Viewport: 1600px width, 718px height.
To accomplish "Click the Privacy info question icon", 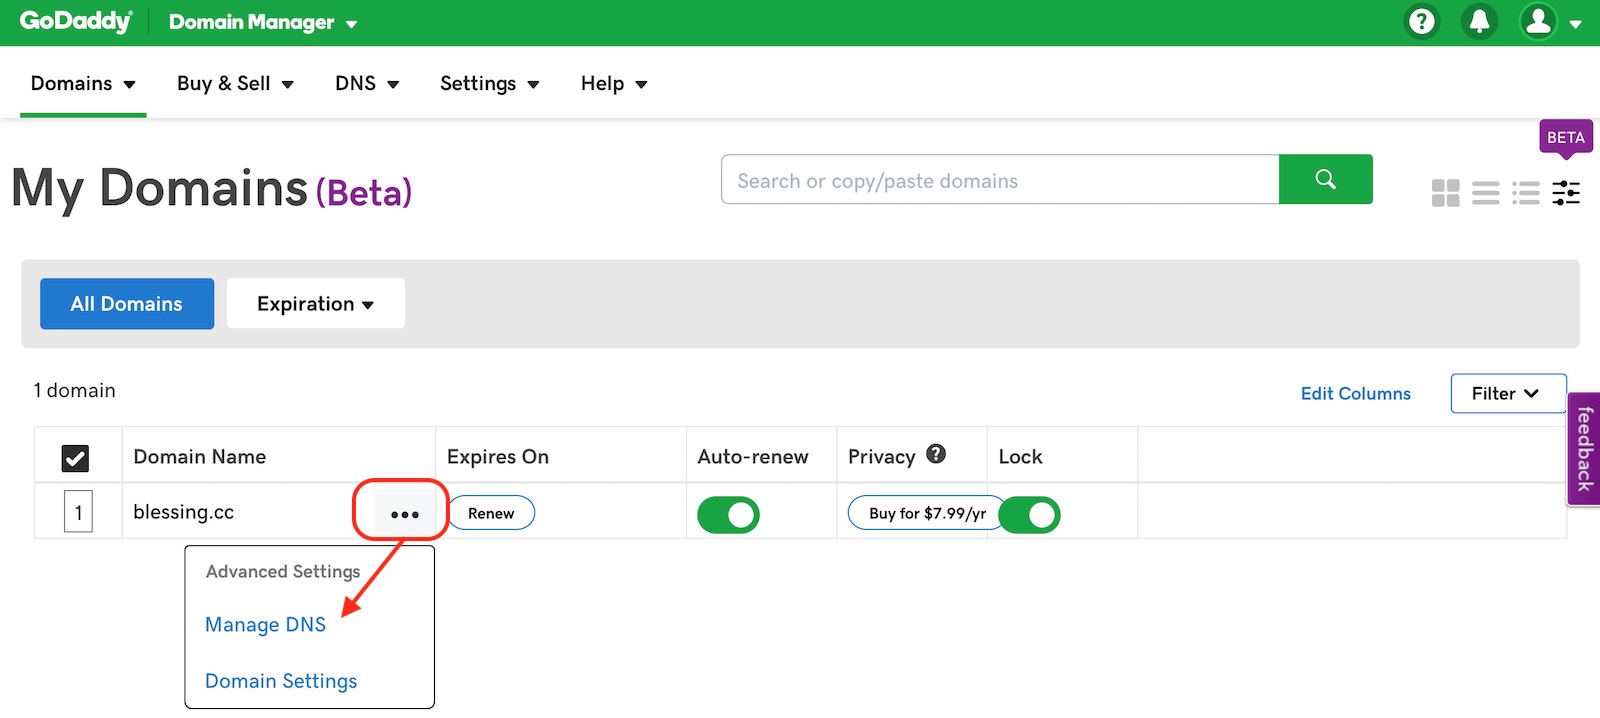I will point(936,454).
